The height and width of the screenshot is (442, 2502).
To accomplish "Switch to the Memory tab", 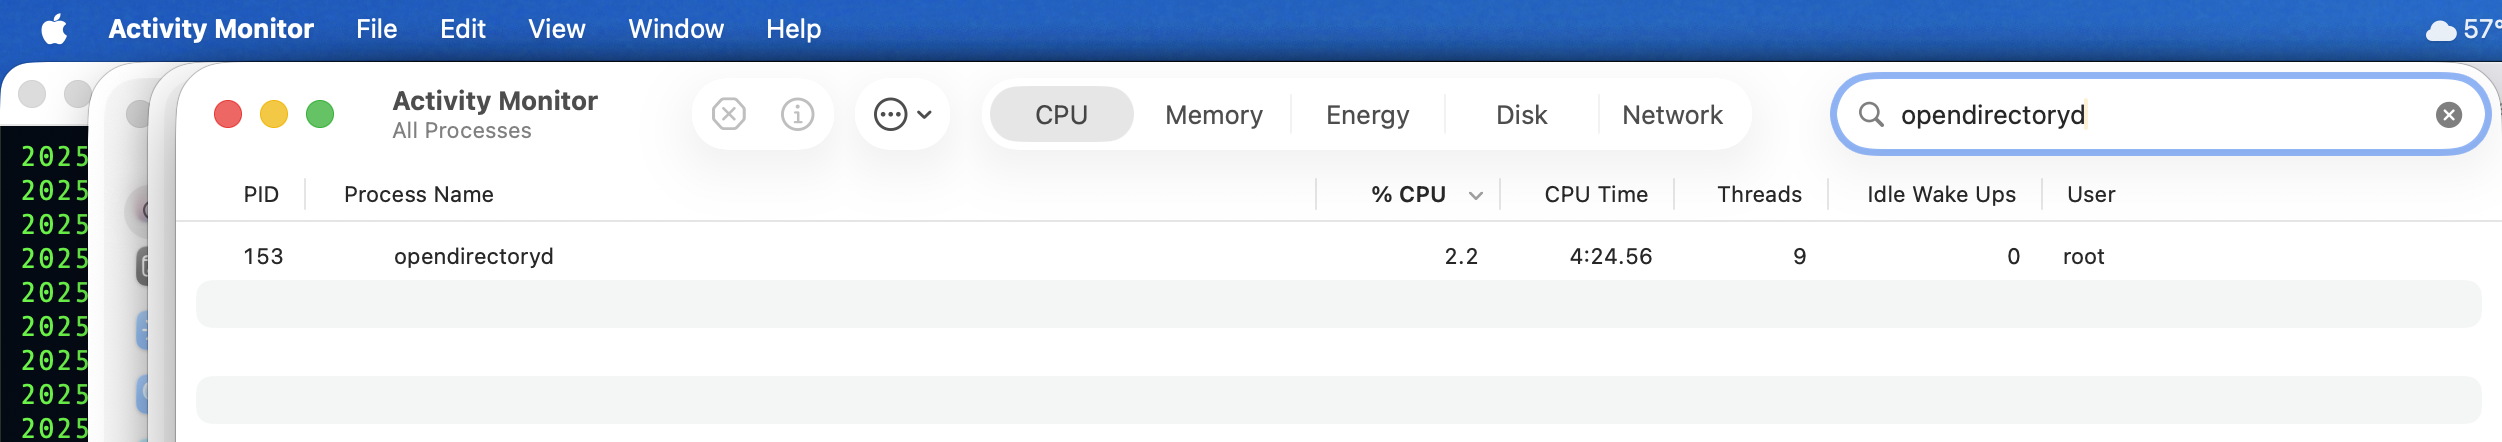I will click(1213, 115).
